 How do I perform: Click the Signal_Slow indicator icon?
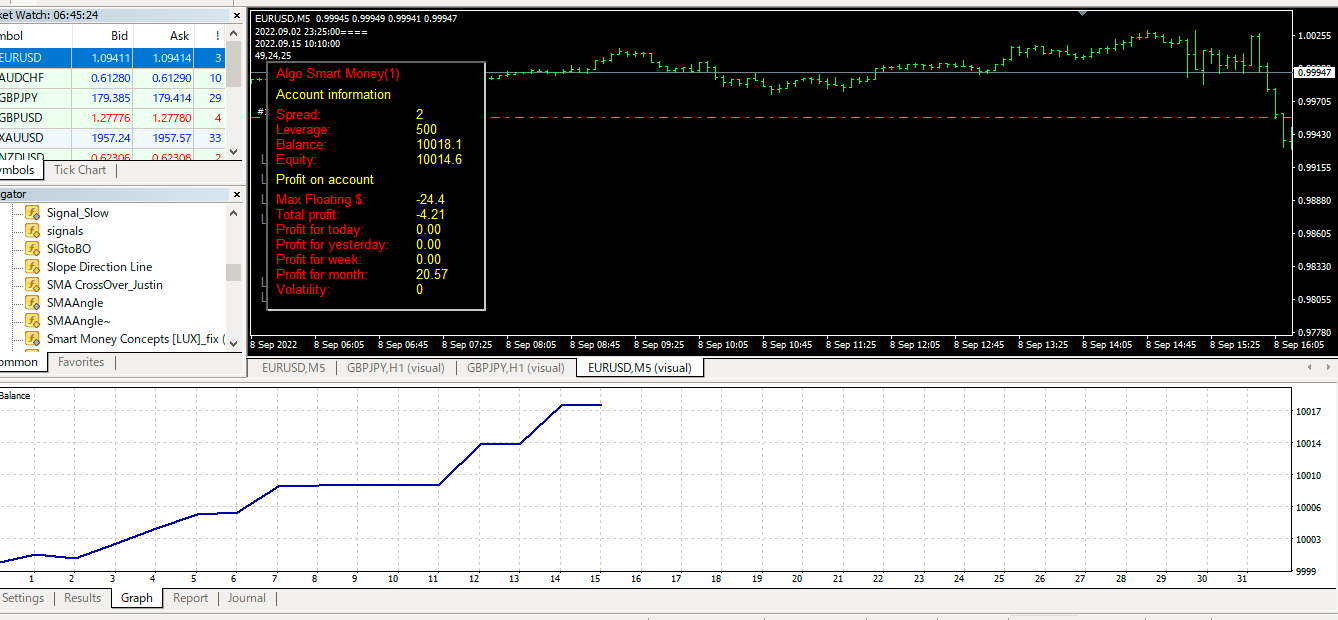(32, 213)
